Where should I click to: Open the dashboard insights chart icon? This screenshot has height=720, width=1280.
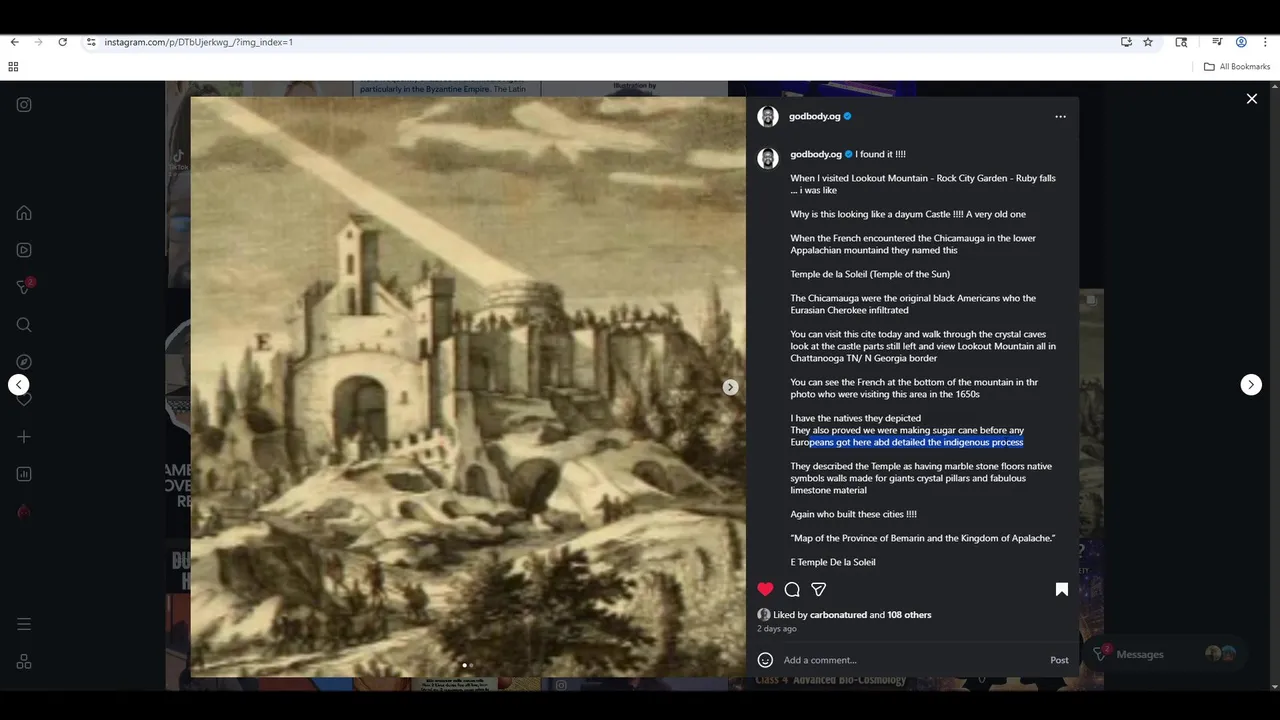coord(24,474)
